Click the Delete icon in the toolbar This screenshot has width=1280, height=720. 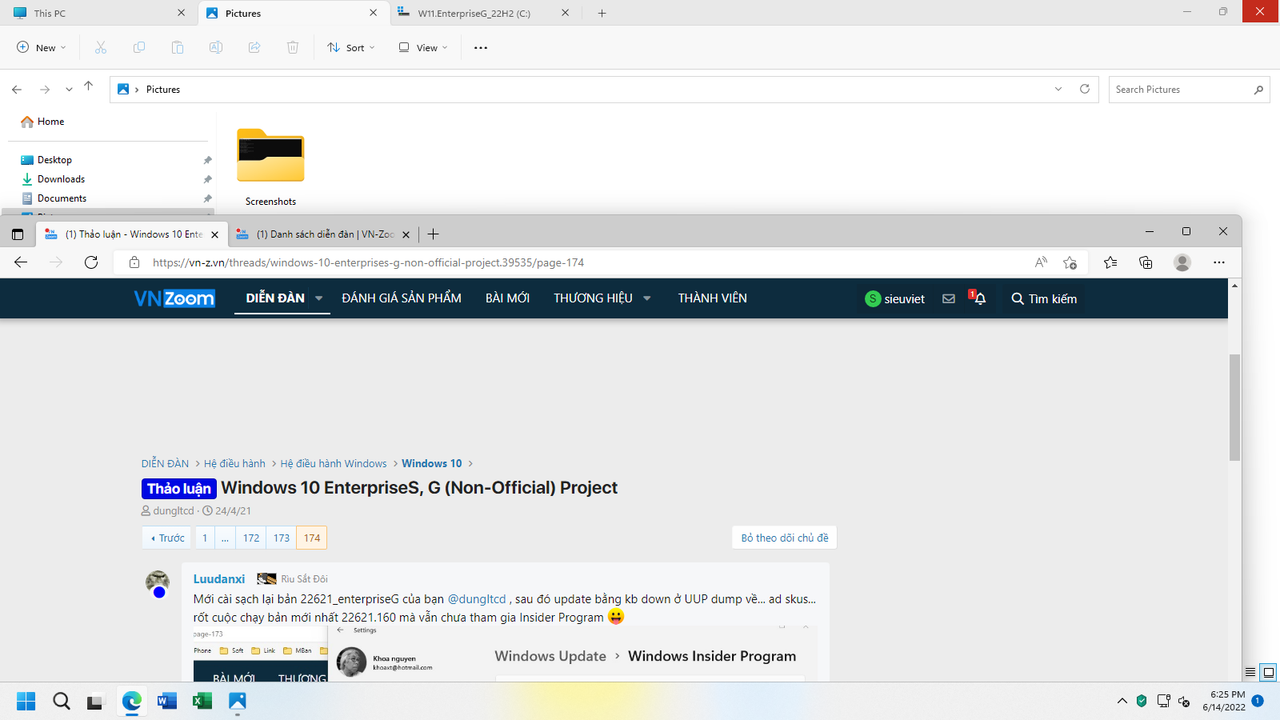pos(291,47)
